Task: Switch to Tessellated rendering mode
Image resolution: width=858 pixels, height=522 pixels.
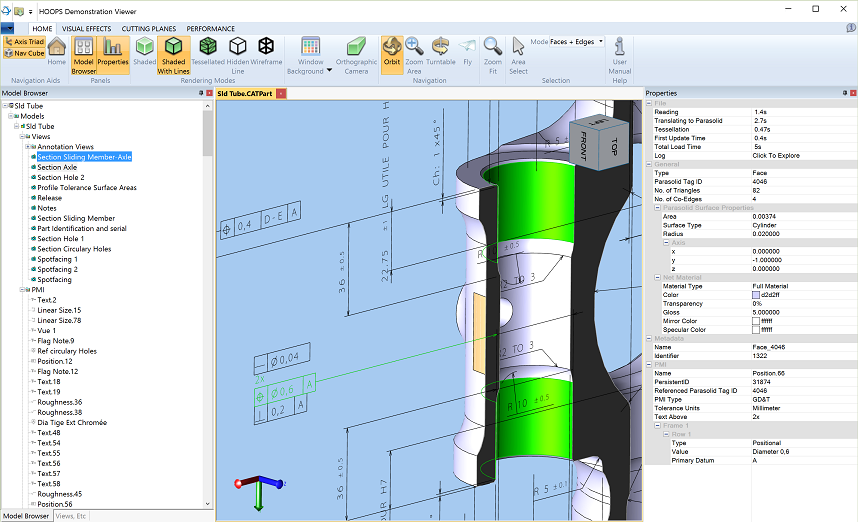Action: point(208,50)
